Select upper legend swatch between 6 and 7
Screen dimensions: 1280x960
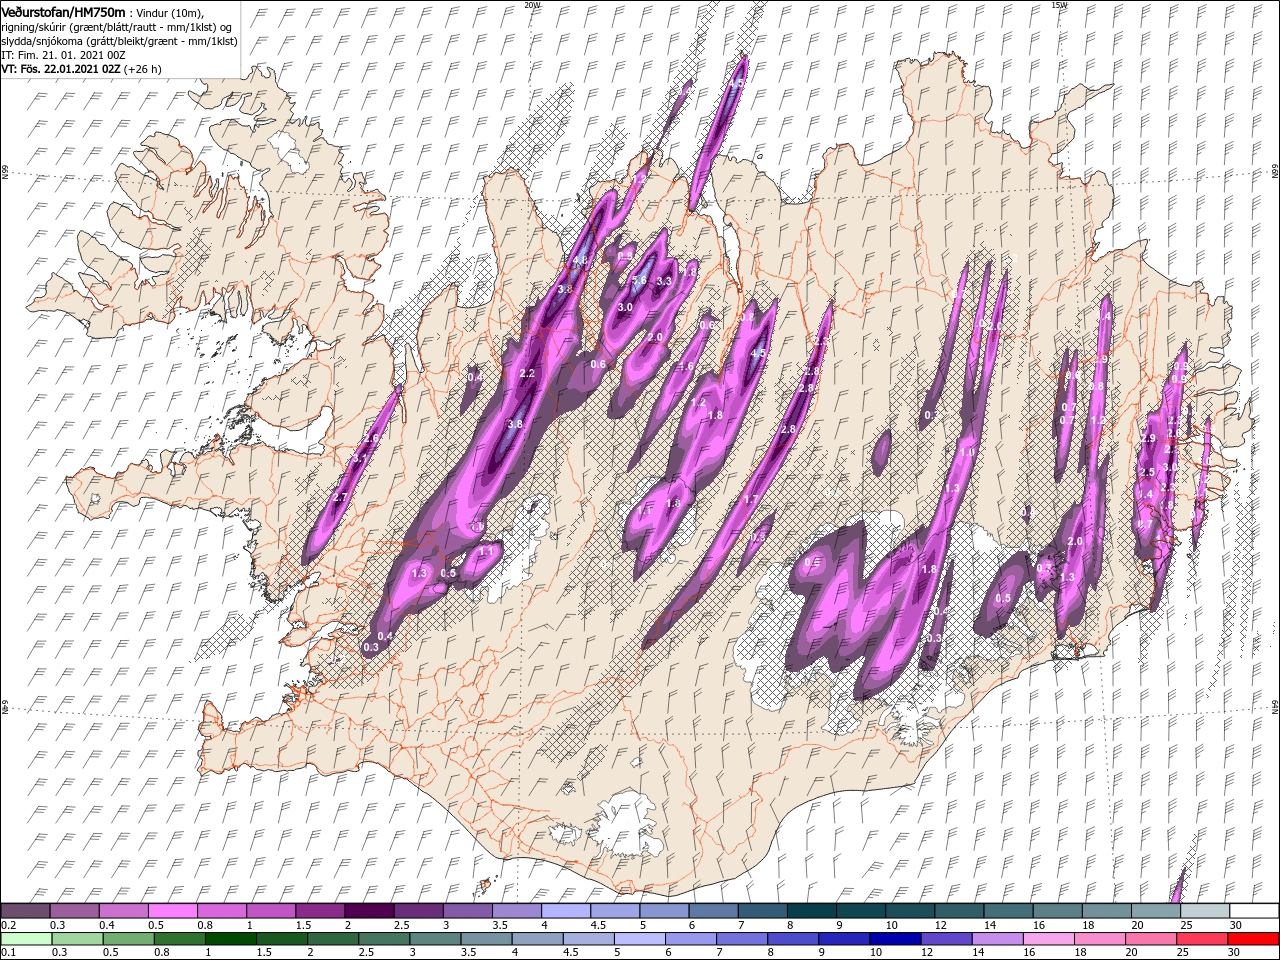click(x=712, y=911)
